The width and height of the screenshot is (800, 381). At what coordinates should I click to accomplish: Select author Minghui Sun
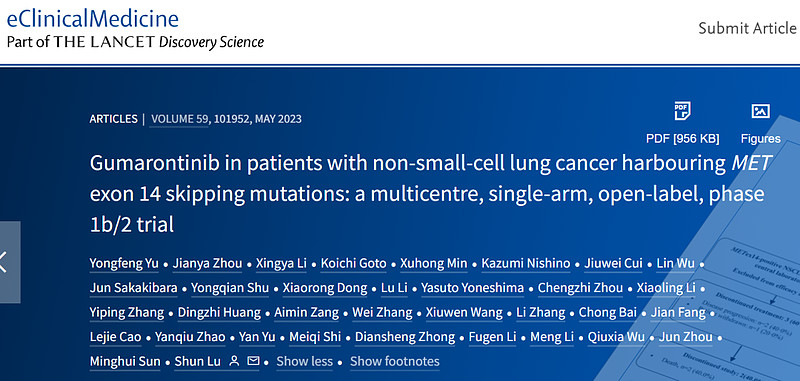point(125,362)
